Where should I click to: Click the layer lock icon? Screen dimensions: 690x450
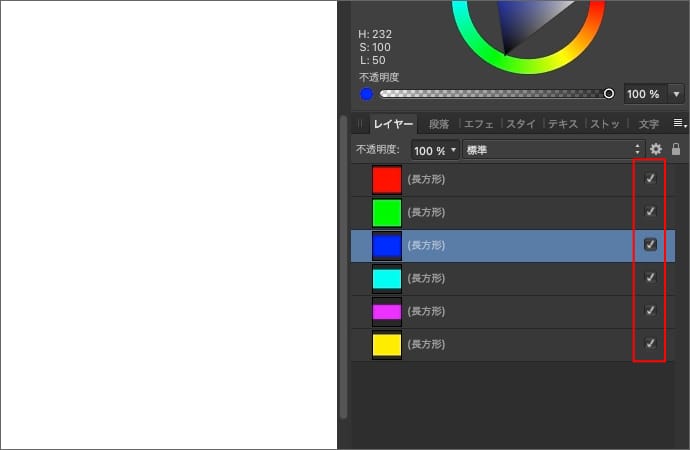676,150
